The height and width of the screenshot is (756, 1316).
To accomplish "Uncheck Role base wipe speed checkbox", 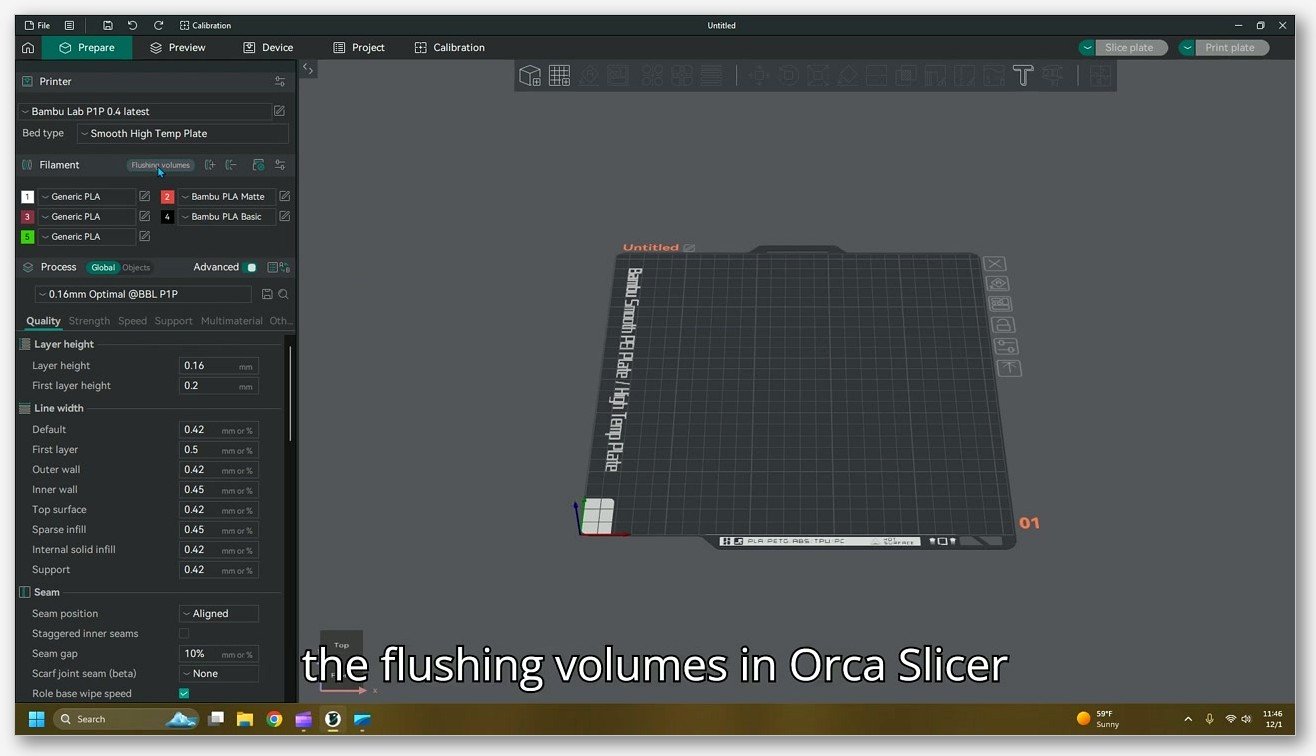I will pyautogui.click(x=184, y=693).
